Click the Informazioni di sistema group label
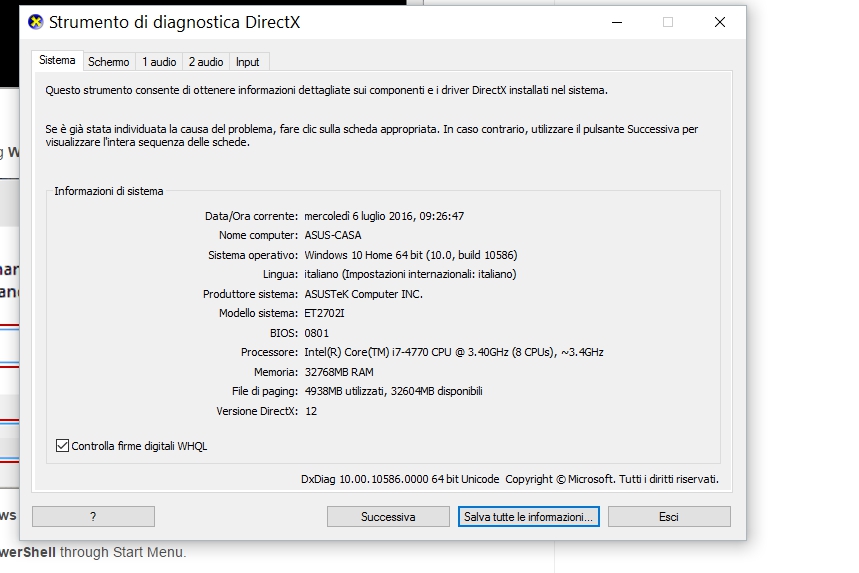The width and height of the screenshot is (859, 573). (x=108, y=191)
